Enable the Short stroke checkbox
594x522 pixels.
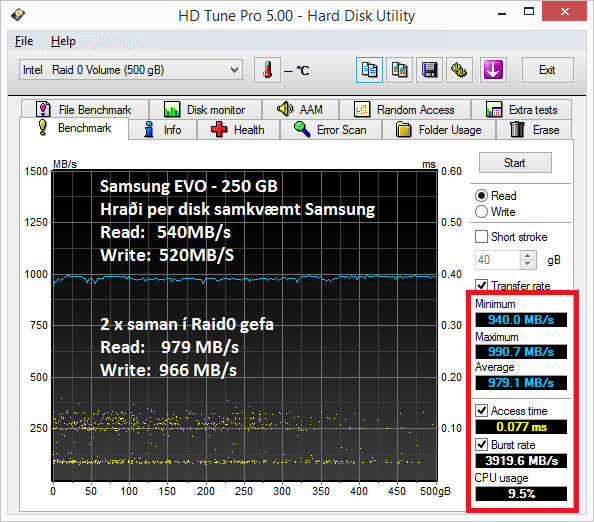click(481, 237)
